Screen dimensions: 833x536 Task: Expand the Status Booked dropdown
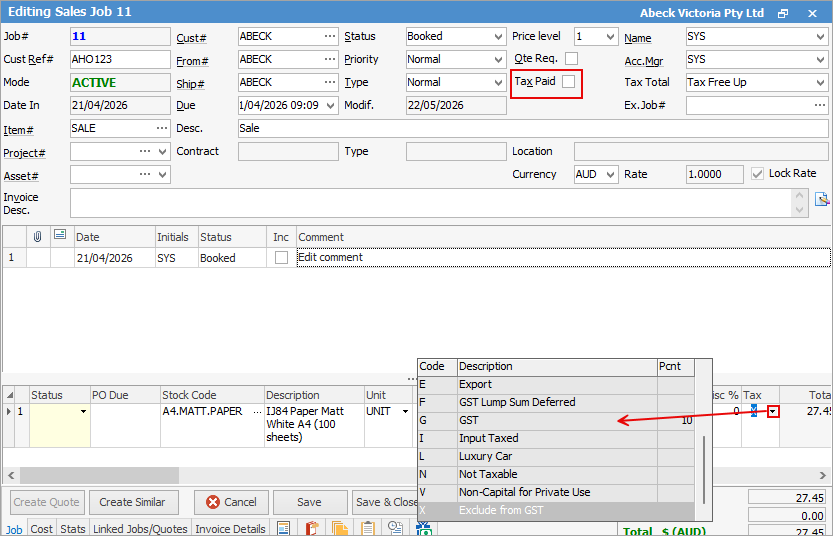(498, 37)
